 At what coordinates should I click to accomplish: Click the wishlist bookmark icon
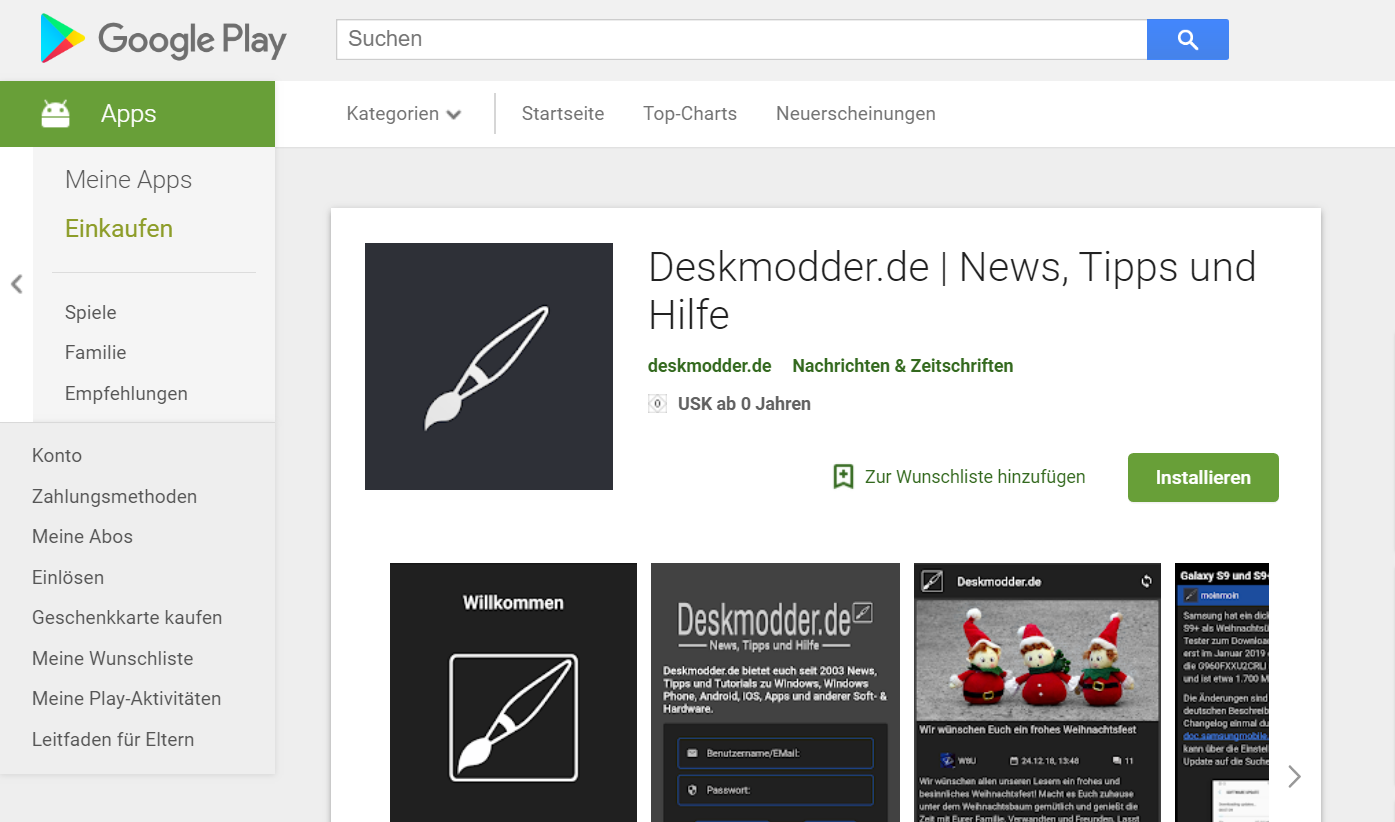843,477
